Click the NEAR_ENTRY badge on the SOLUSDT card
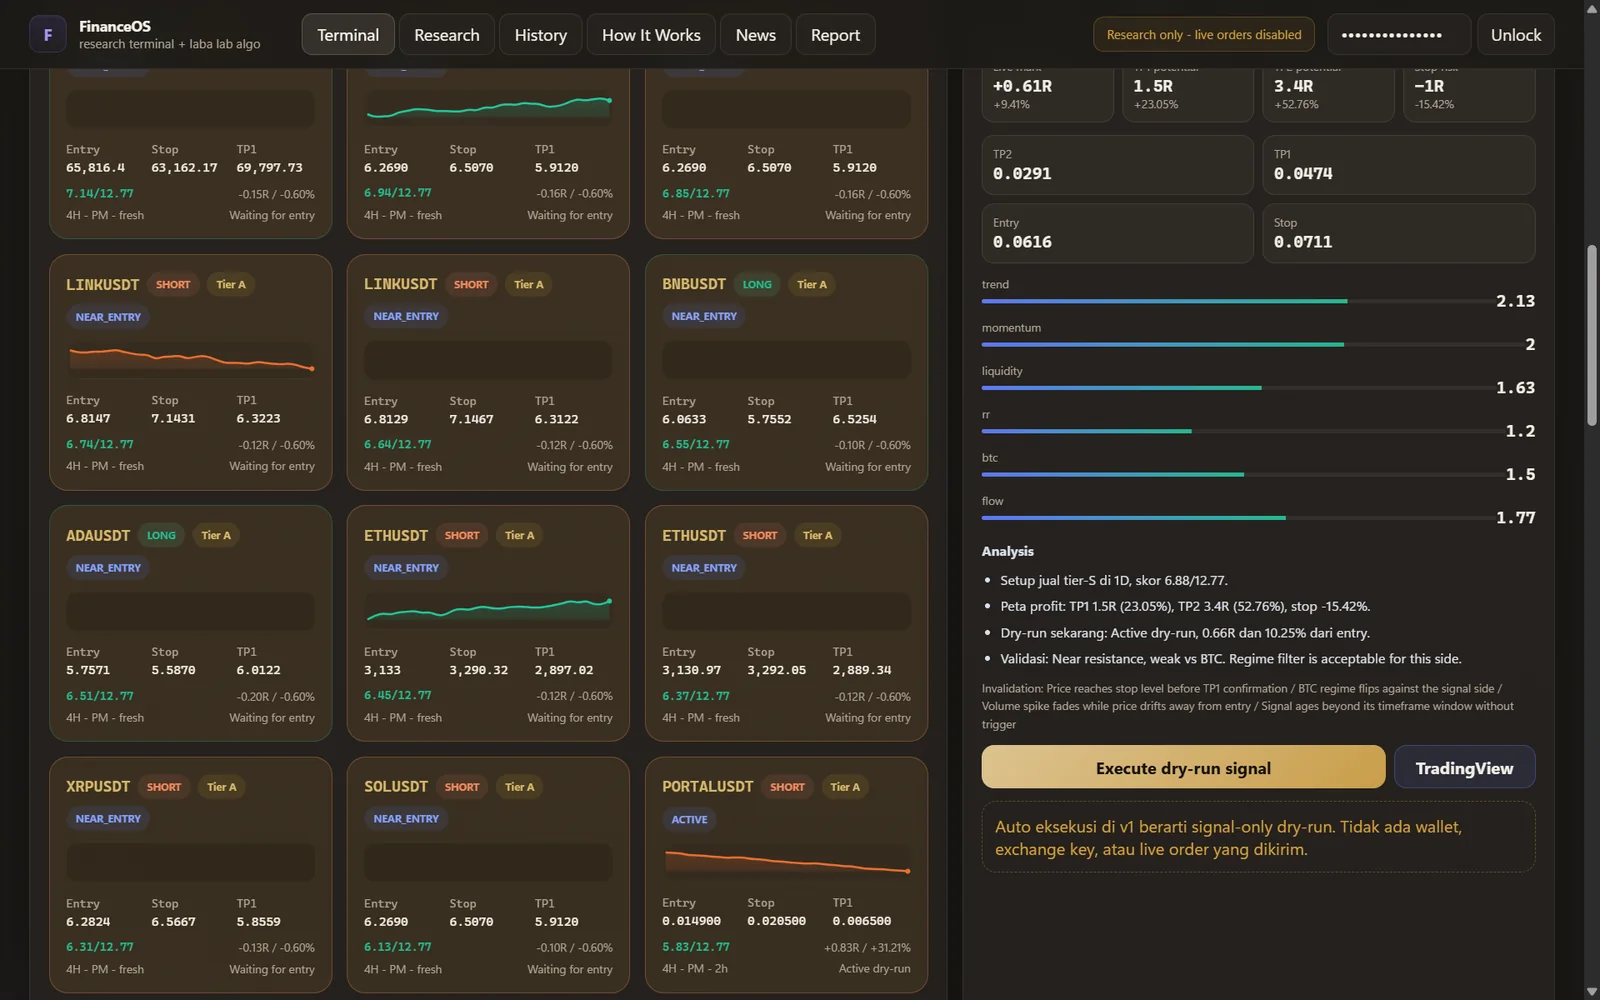Viewport: 1600px width, 1000px height. (x=406, y=819)
